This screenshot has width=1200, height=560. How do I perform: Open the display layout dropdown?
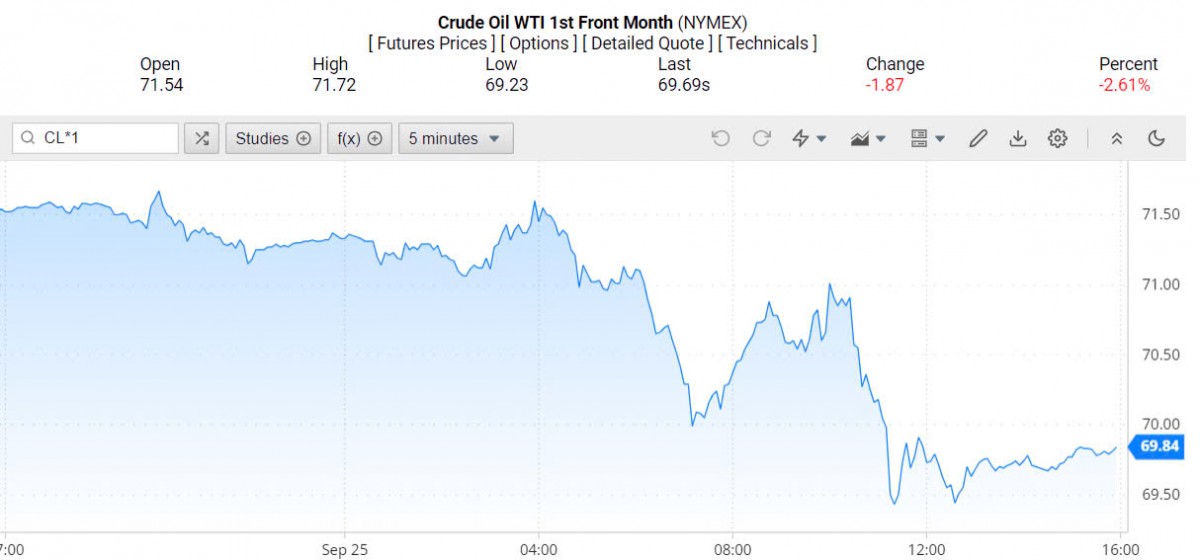(927, 139)
